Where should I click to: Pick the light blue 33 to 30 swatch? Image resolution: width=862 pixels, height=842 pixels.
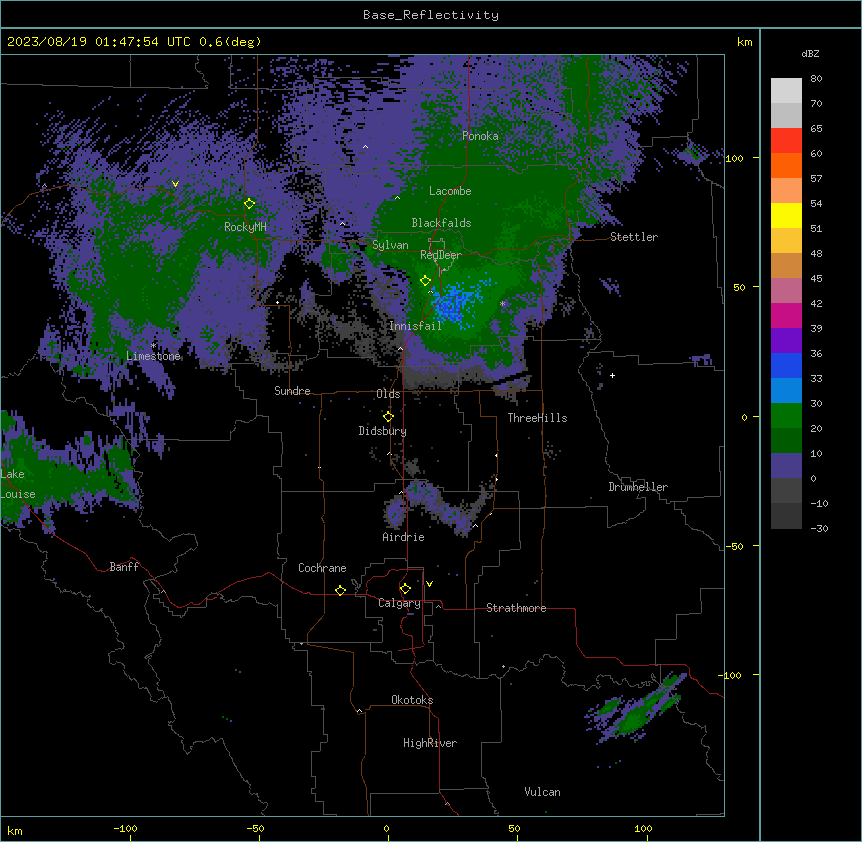click(786, 391)
